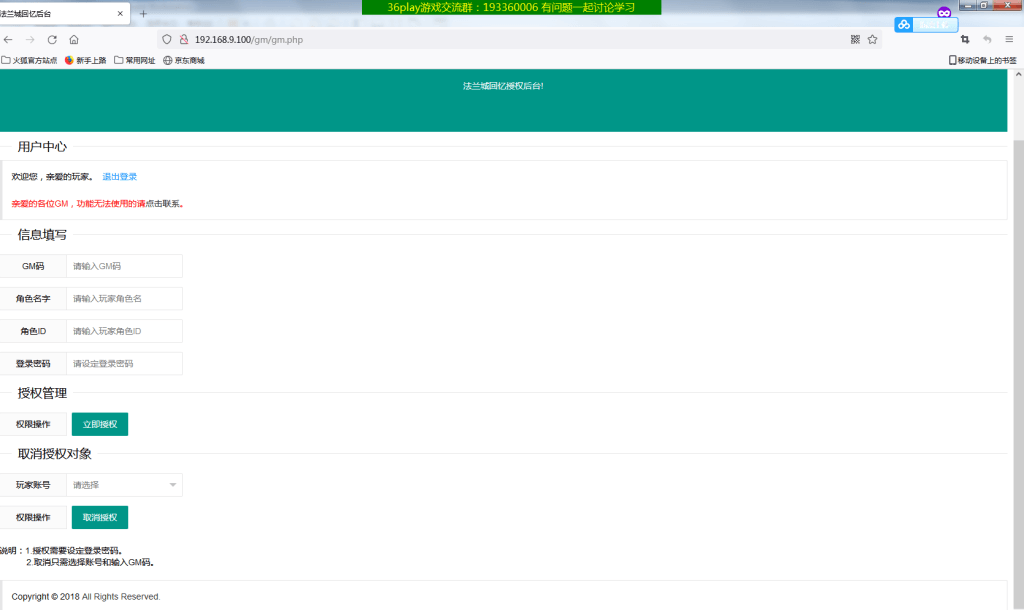Click the insecure connection lock icon
Screen dimensions: 1024x610
(184, 40)
